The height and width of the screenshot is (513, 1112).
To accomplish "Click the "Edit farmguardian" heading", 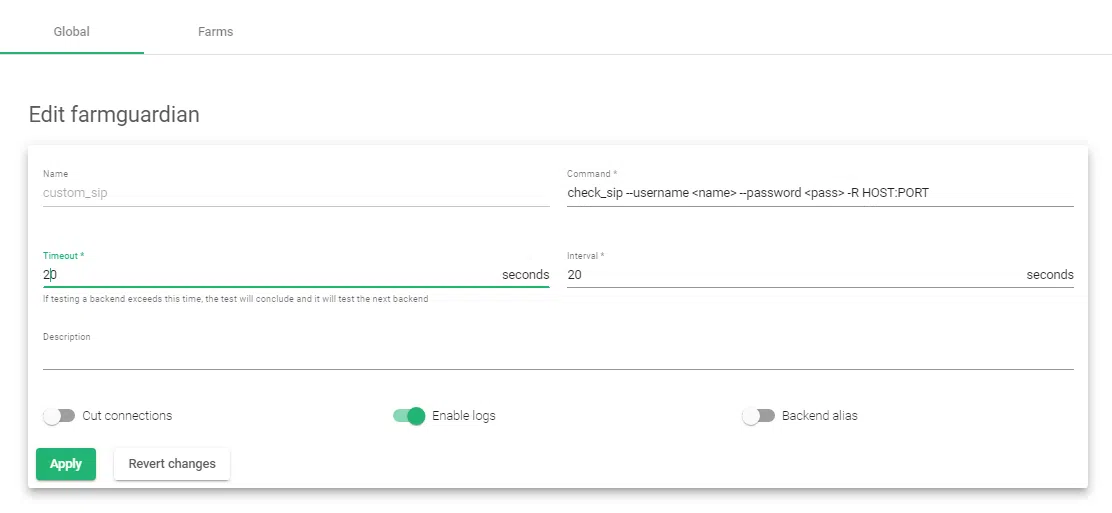I will click(114, 115).
